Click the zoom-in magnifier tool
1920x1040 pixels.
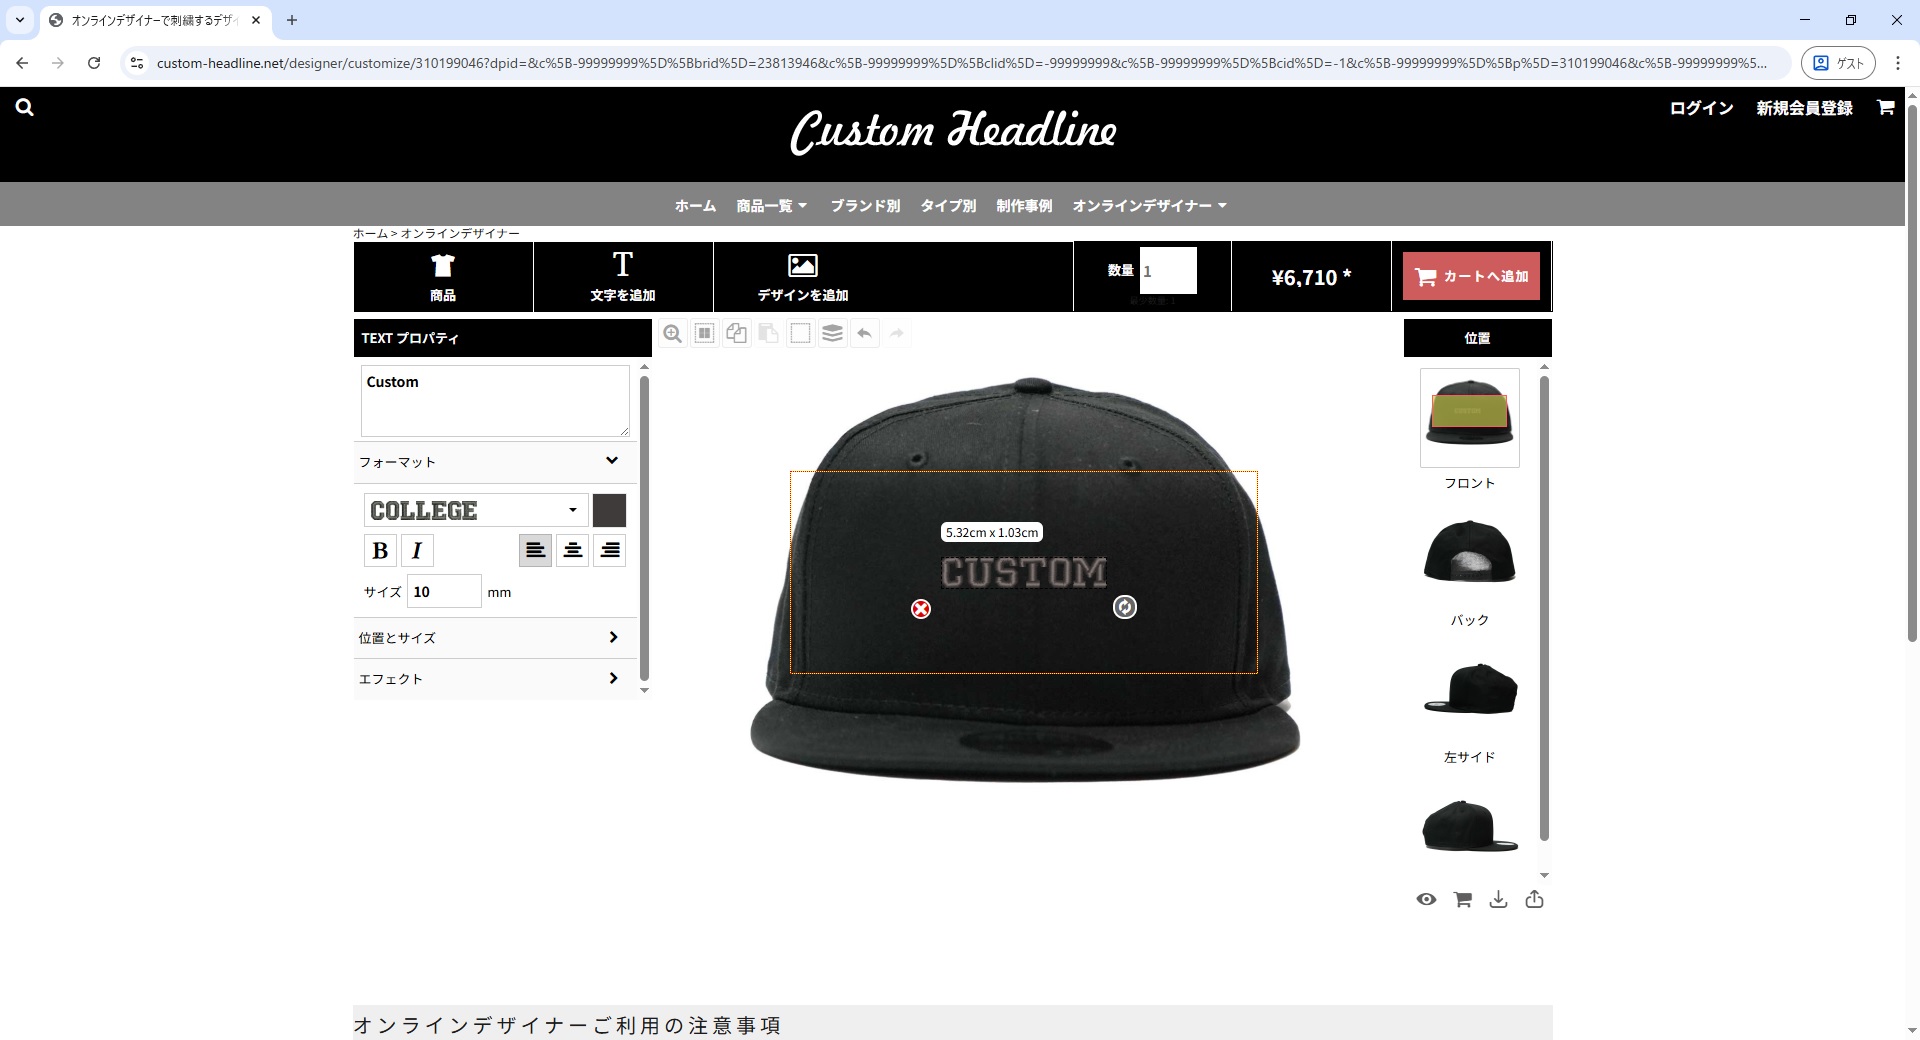[673, 334]
